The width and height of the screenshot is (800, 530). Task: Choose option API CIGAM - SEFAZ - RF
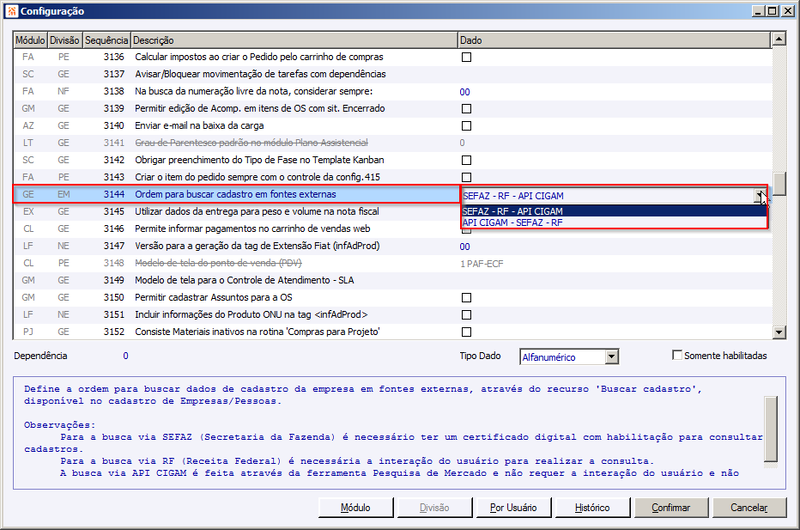coord(614,222)
